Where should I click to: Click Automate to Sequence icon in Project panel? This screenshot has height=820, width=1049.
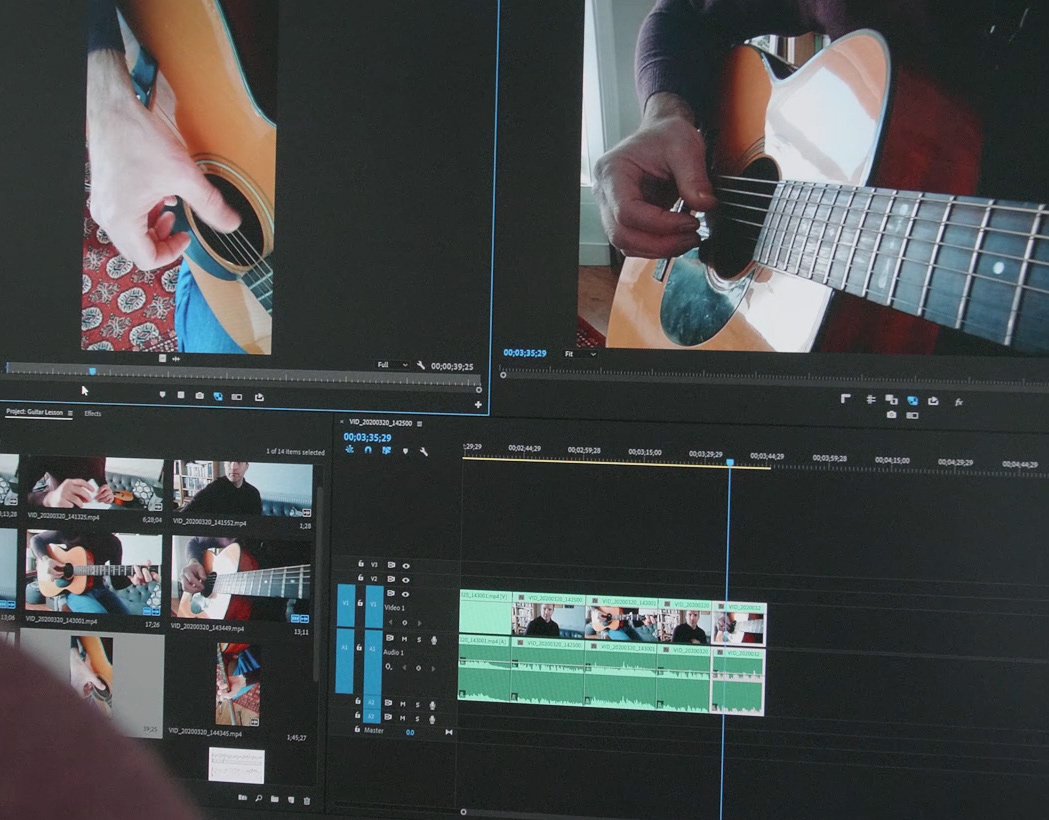[242, 797]
